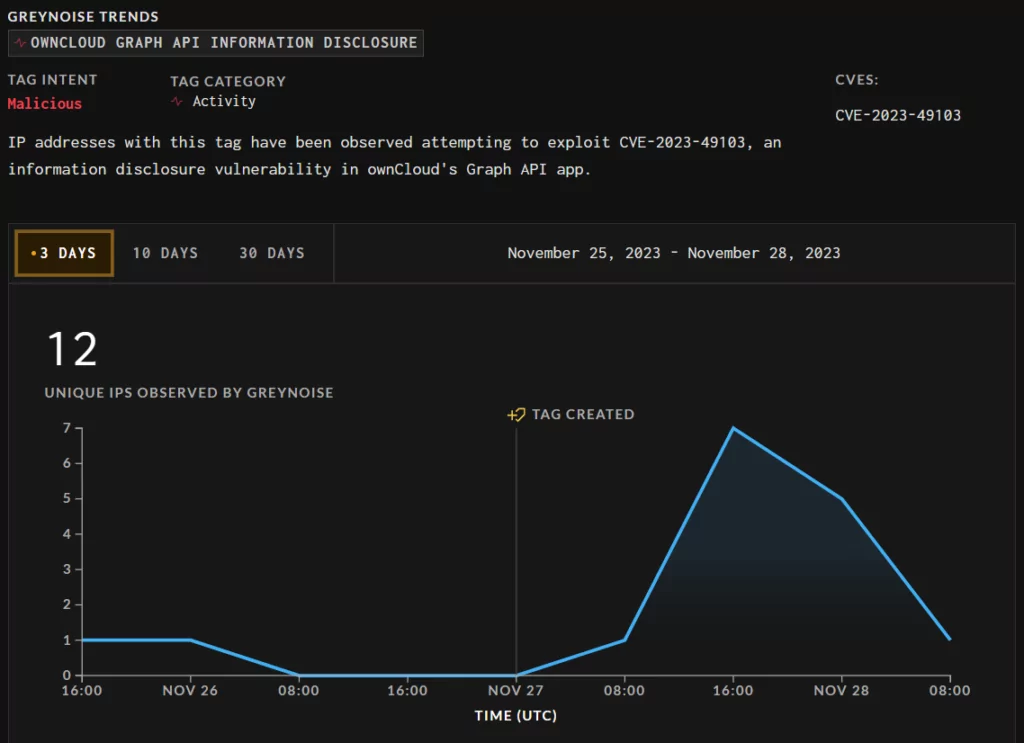Click the Activity category pulse icon
This screenshot has width=1024, height=743.
tap(177, 101)
